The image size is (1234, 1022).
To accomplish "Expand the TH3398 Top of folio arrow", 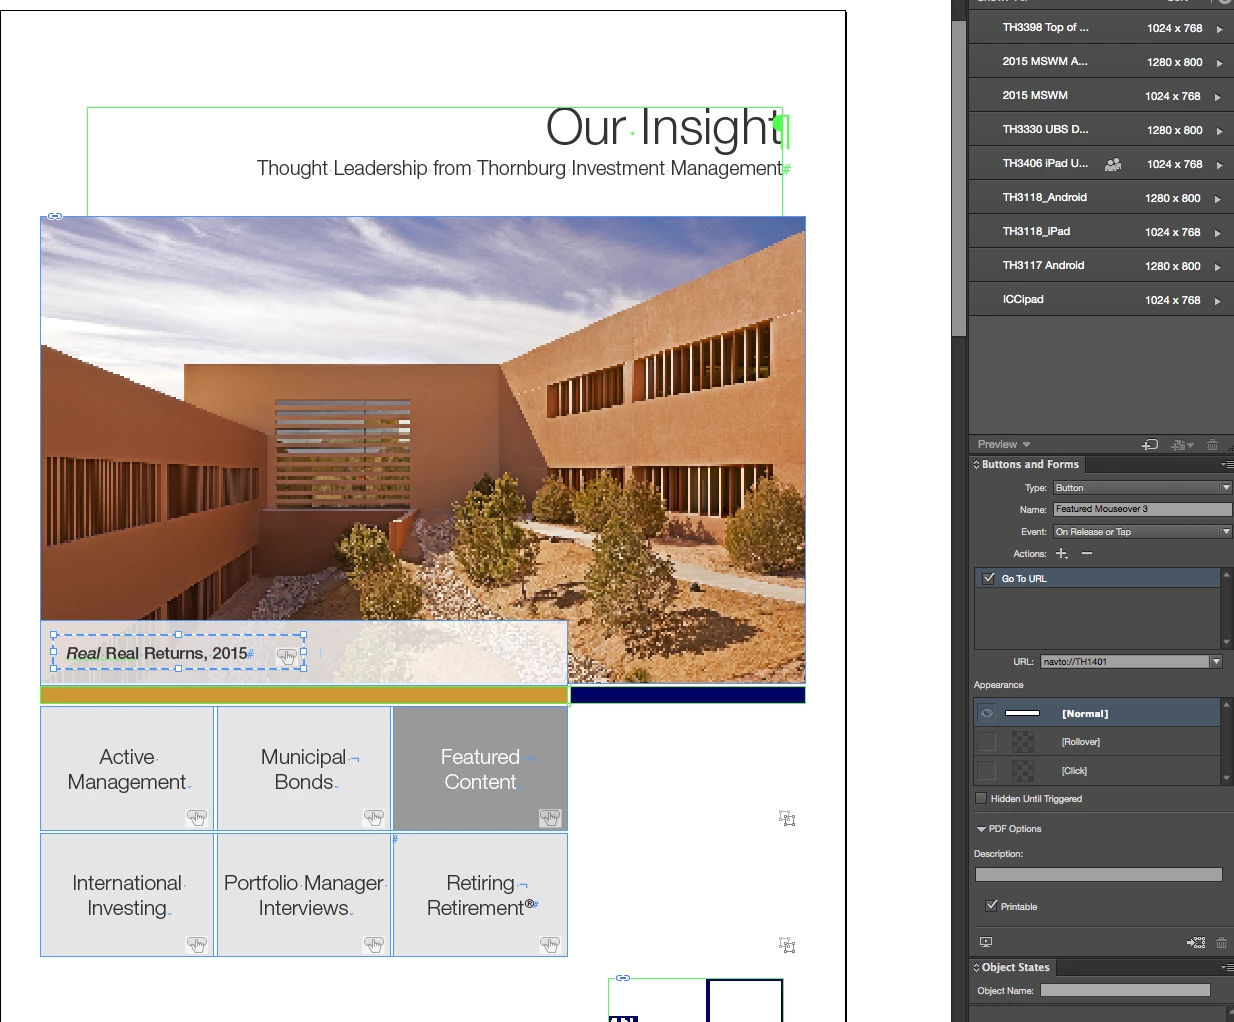I will (x=1219, y=29).
